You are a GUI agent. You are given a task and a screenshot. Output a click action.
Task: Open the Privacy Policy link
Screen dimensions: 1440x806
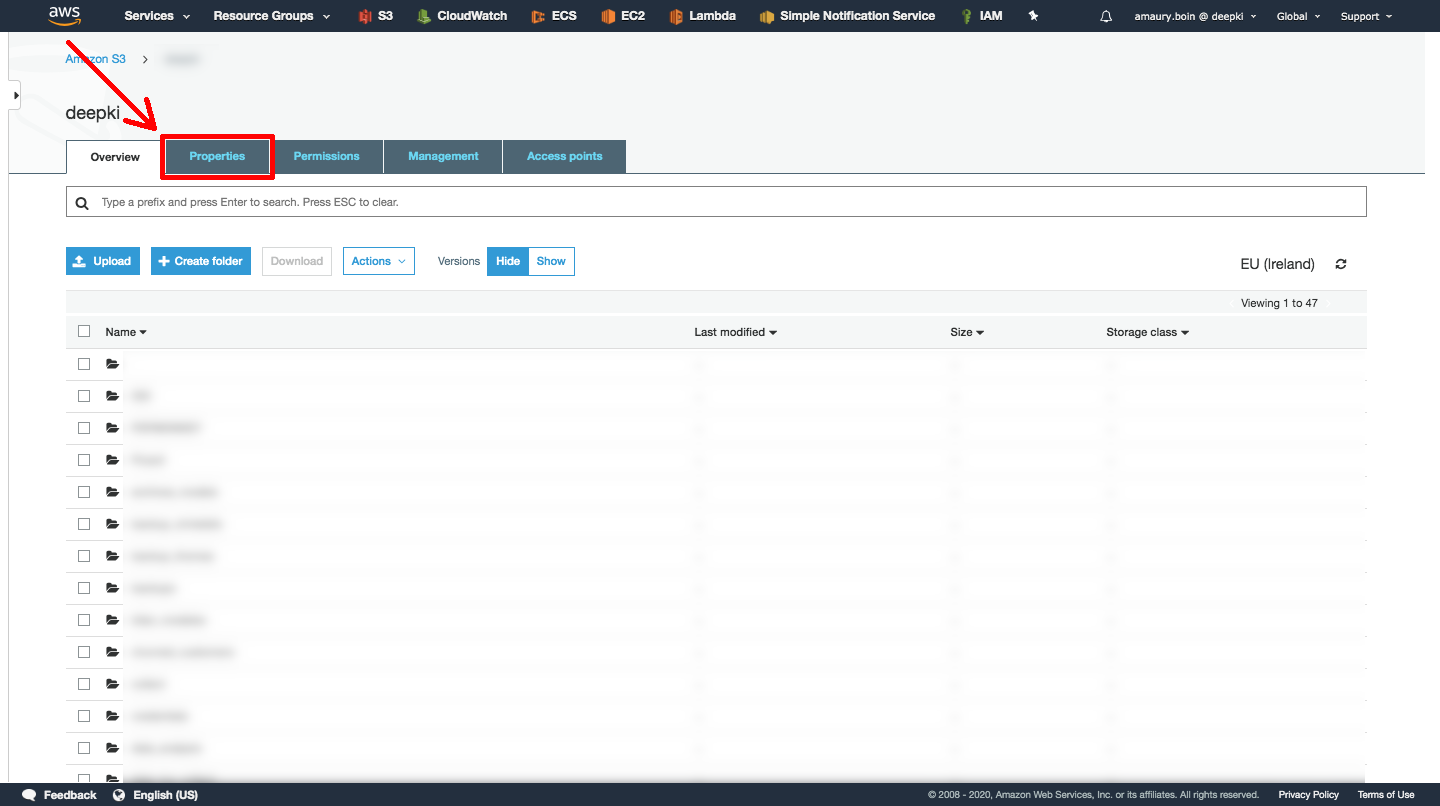coord(1308,795)
